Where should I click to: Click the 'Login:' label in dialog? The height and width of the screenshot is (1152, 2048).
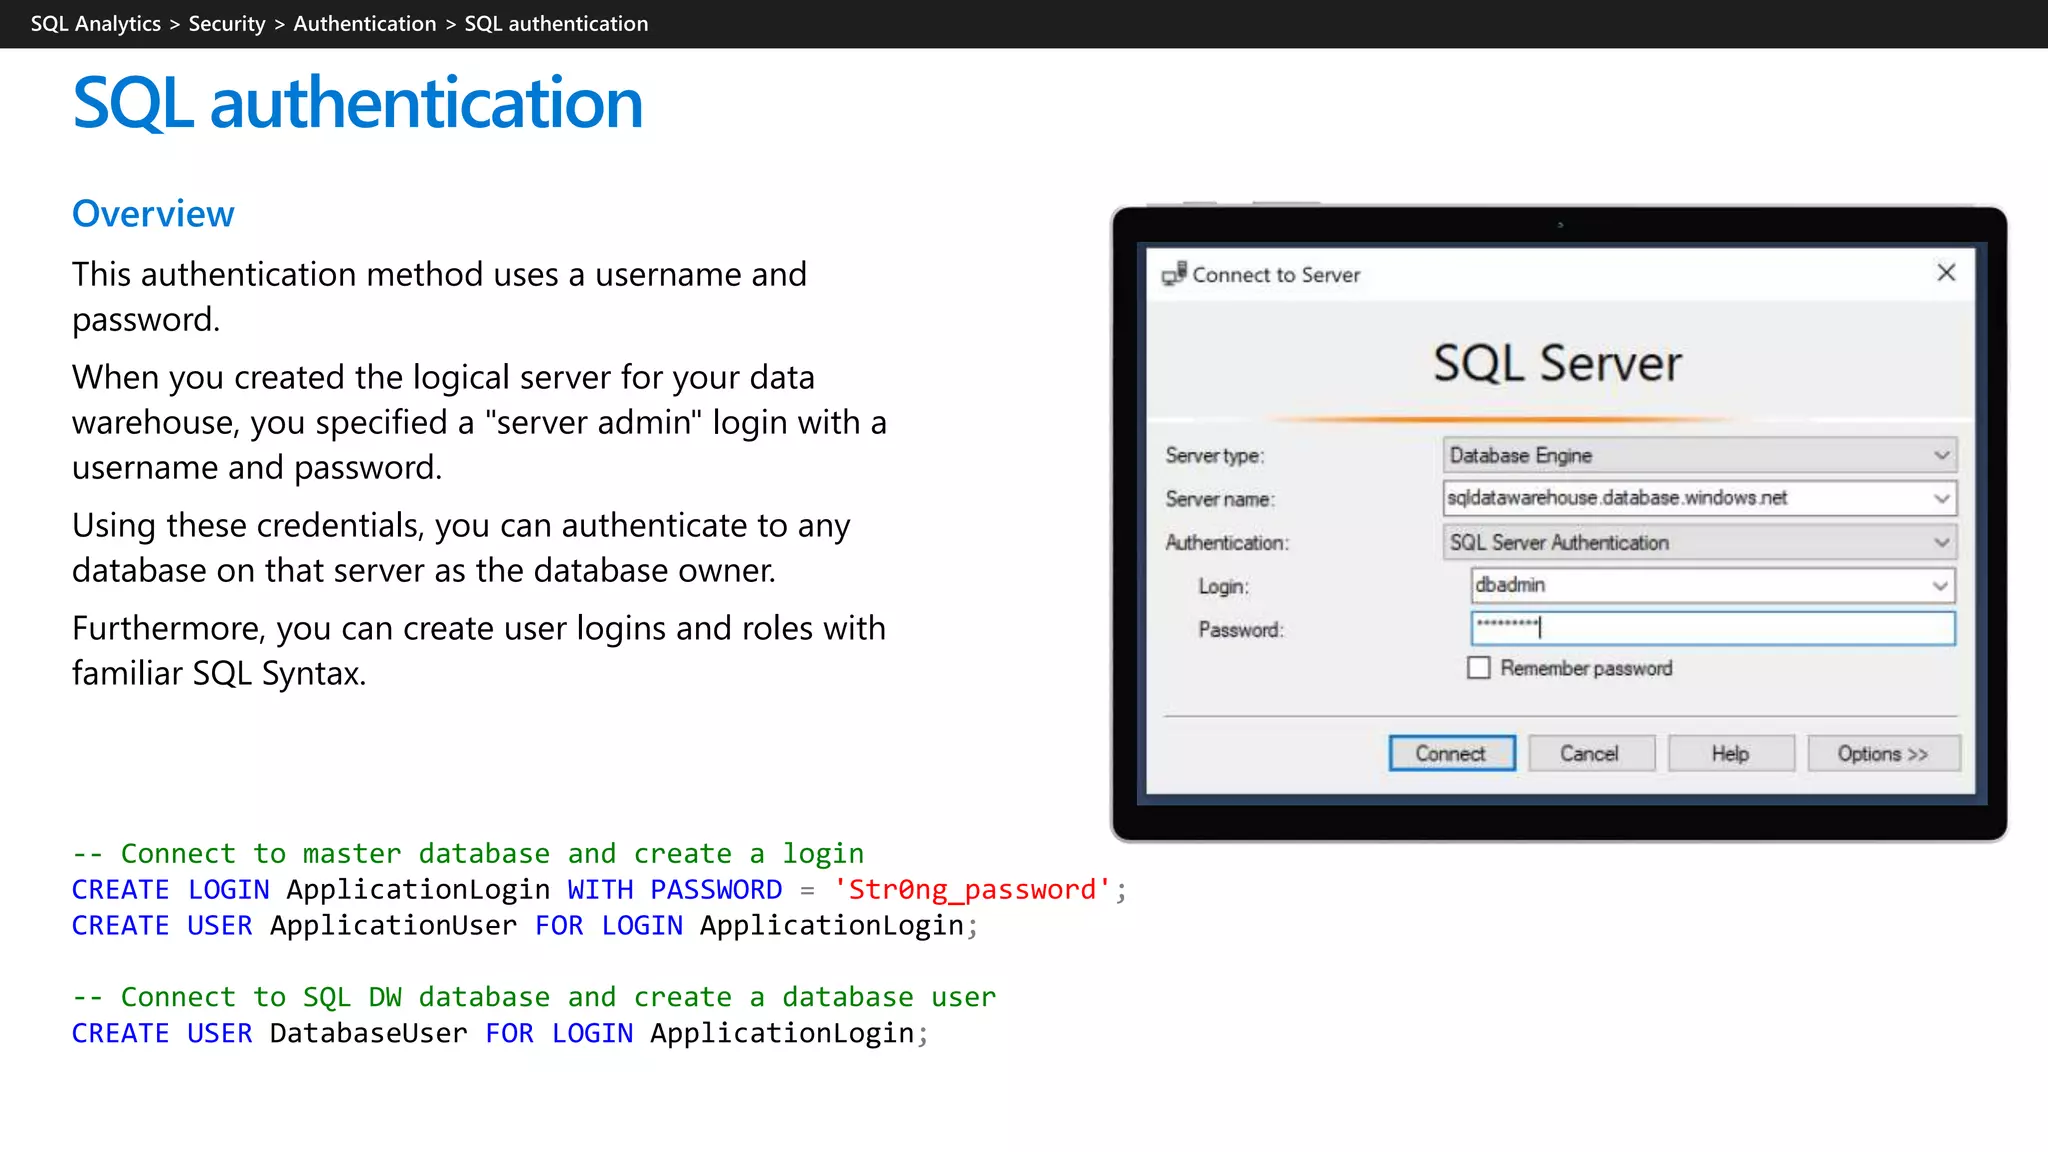(1224, 587)
